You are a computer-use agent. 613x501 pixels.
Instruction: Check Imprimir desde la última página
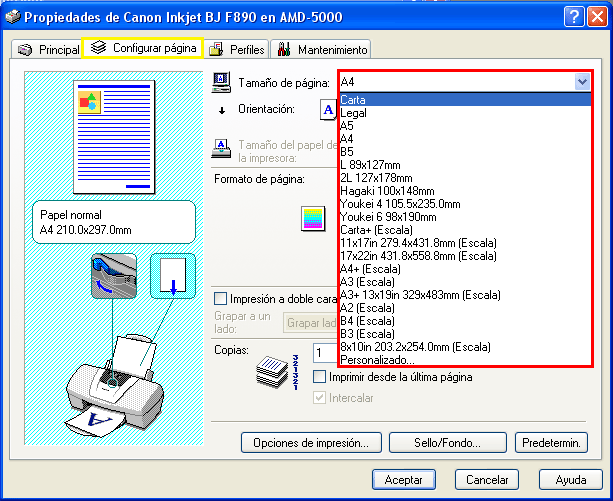pos(319,377)
